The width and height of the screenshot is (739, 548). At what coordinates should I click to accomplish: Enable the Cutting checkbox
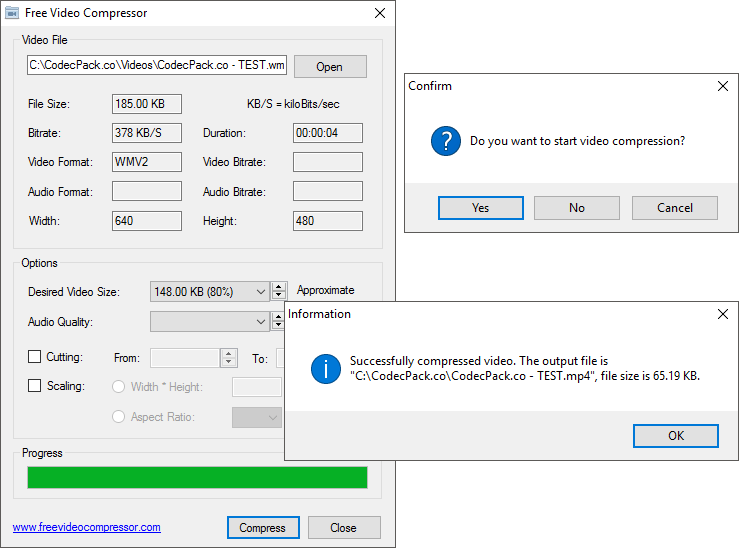(x=34, y=356)
